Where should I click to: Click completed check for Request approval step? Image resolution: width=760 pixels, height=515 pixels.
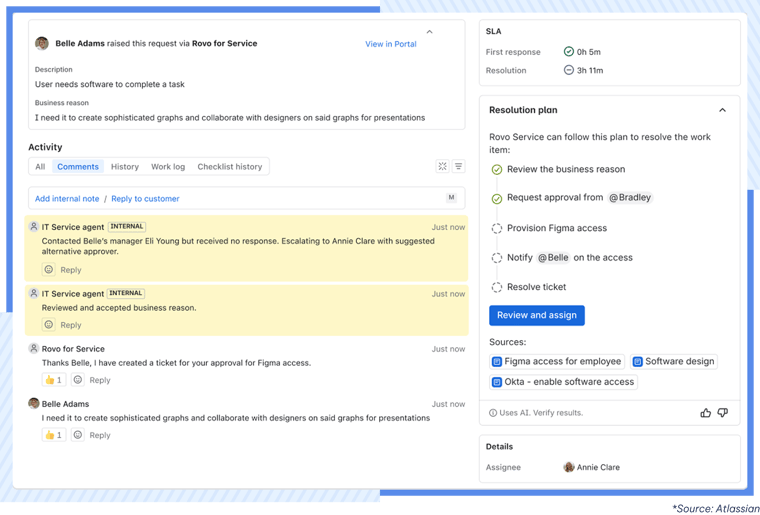pos(496,199)
